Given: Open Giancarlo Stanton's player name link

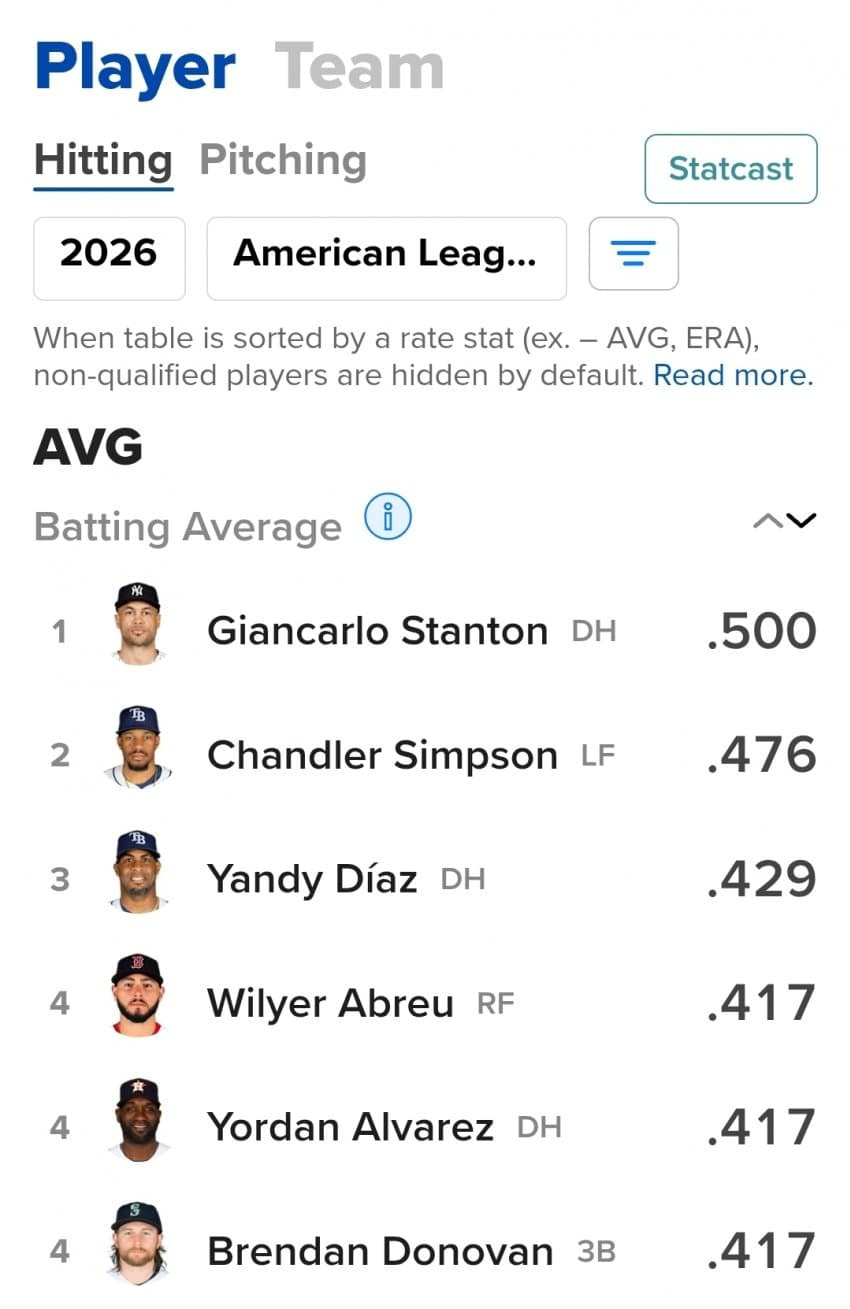Looking at the screenshot, I should point(377,631).
